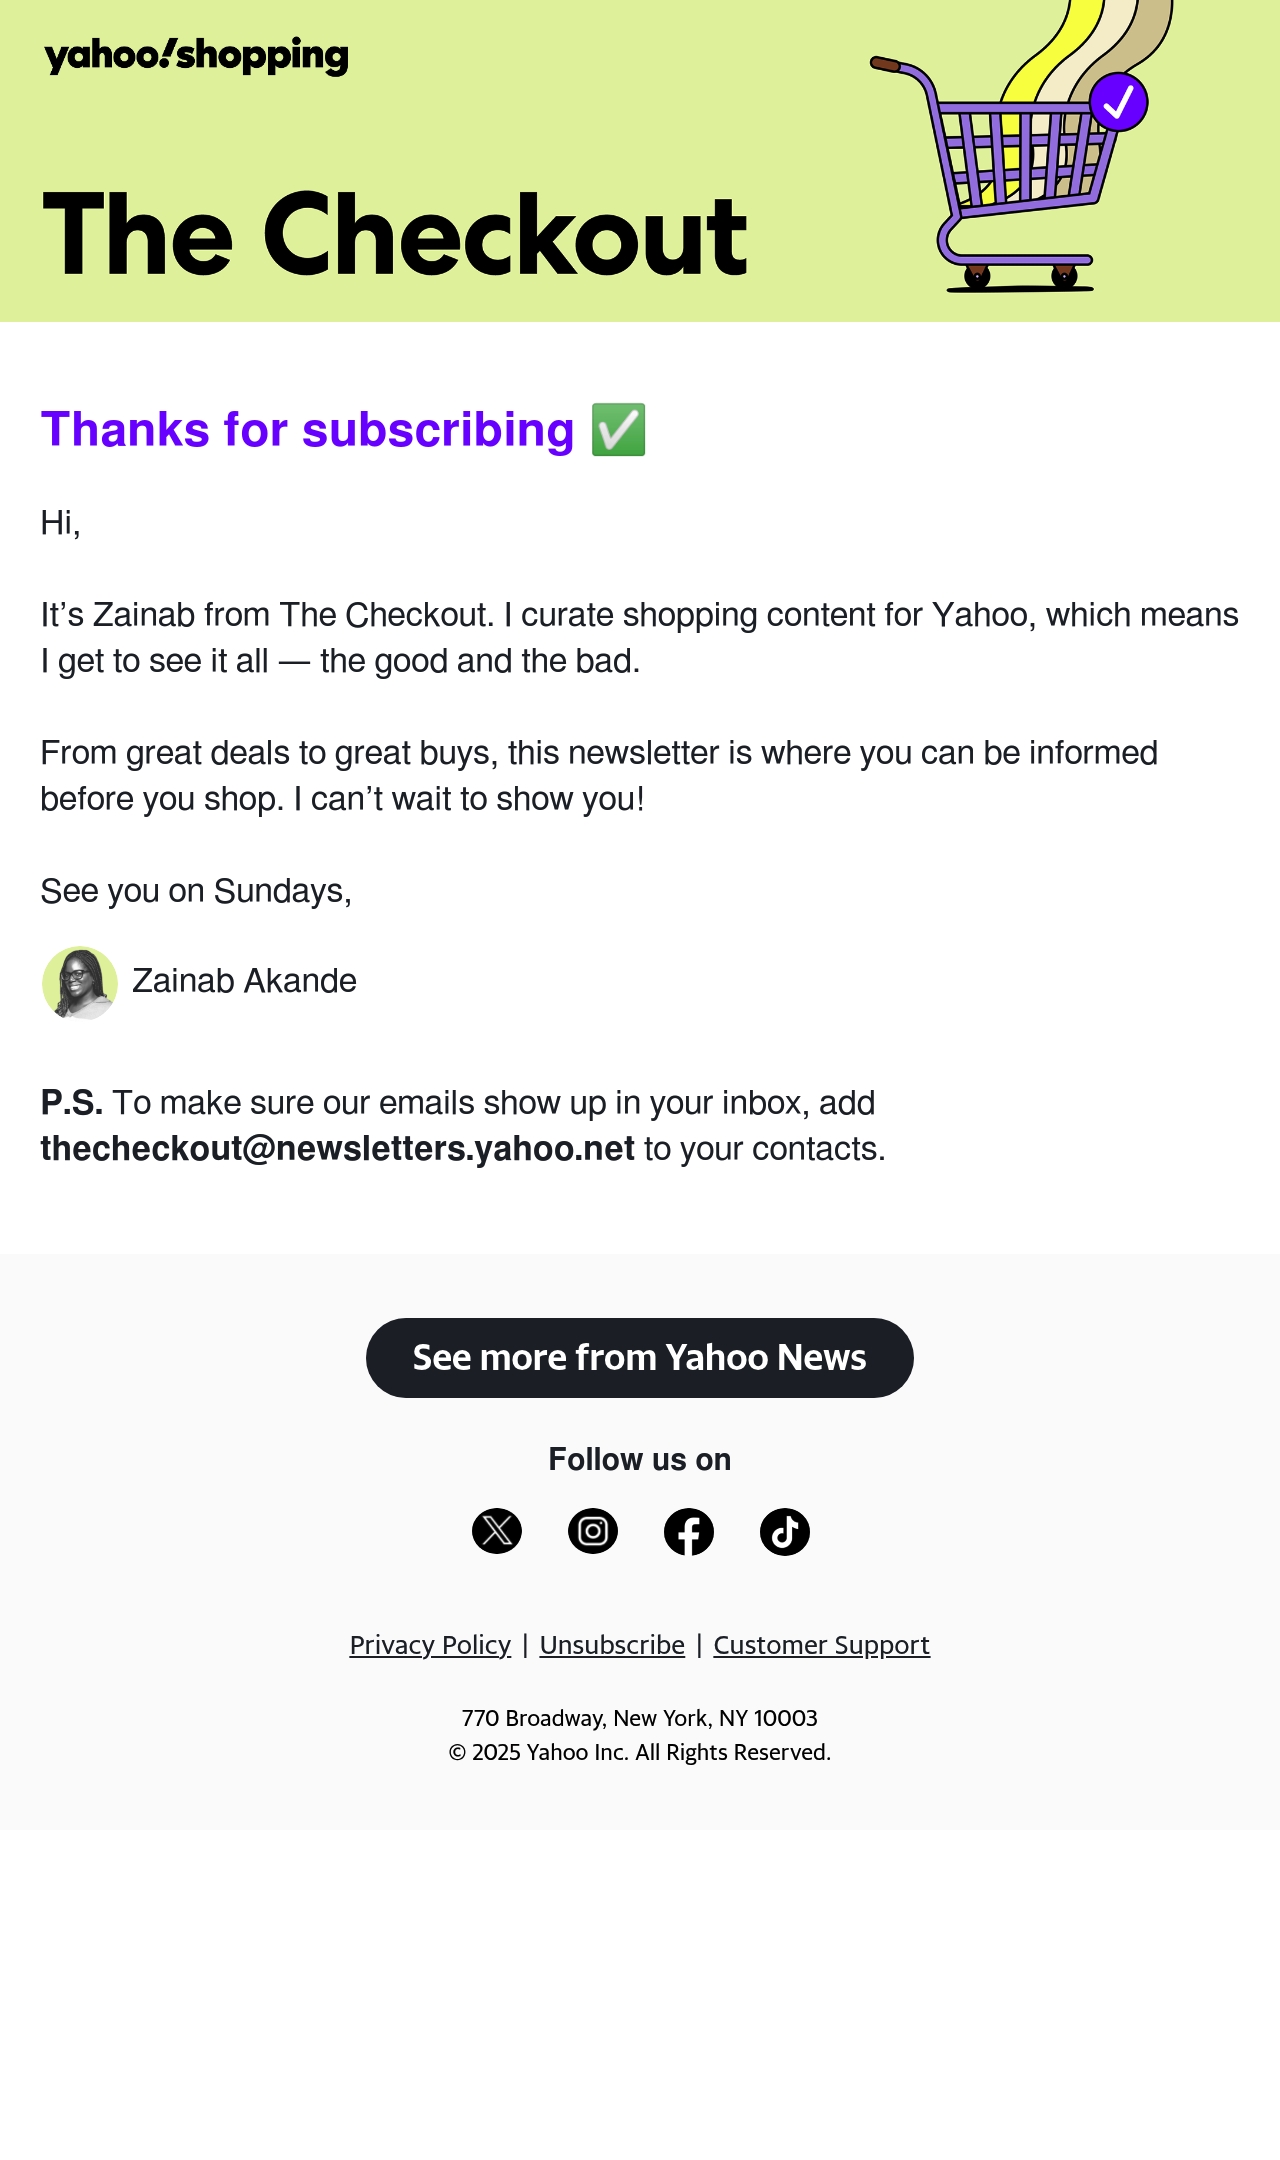Click the 2025 Yahoo Inc. copyright line
The image size is (1280, 2160).
640,1752
